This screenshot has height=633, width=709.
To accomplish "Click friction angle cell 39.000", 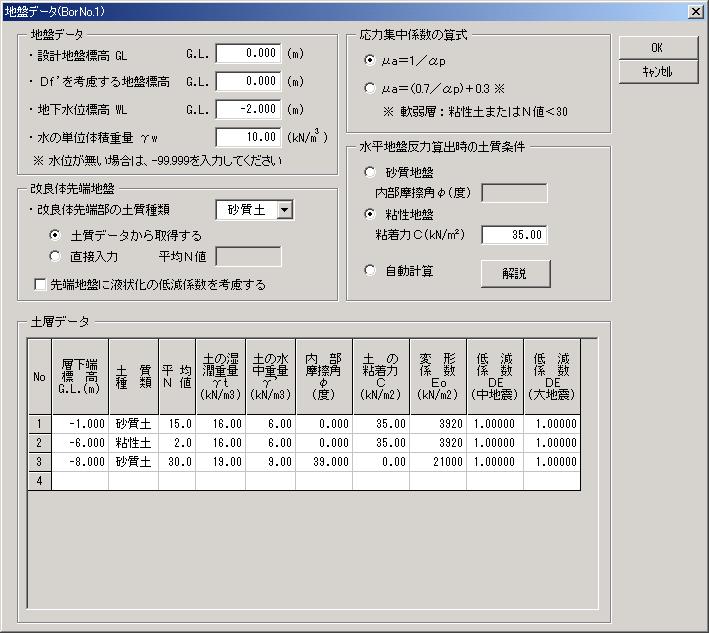I will pos(324,462).
